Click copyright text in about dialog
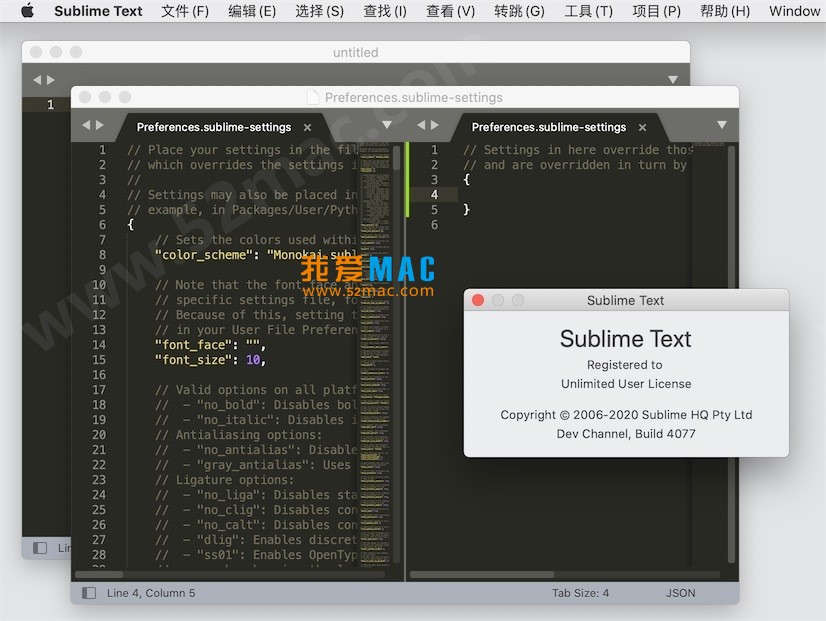 pyautogui.click(x=626, y=415)
